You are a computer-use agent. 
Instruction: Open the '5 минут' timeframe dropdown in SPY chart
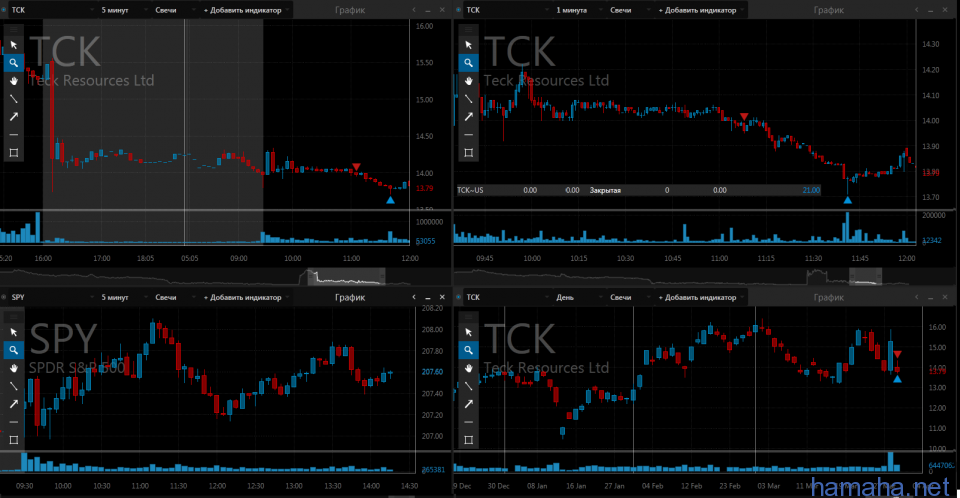click(x=124, y=297)
